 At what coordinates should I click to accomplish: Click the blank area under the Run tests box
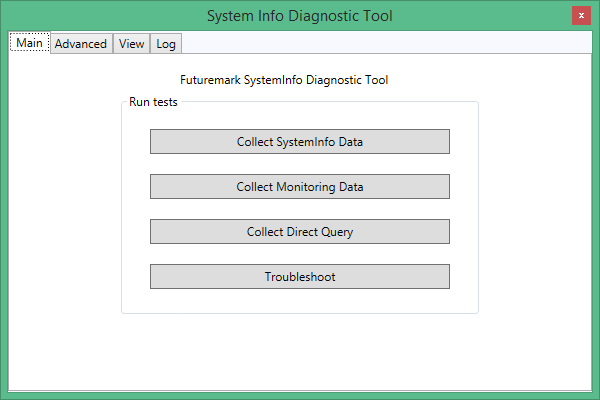pyautogui.click(x=300, y=350)
